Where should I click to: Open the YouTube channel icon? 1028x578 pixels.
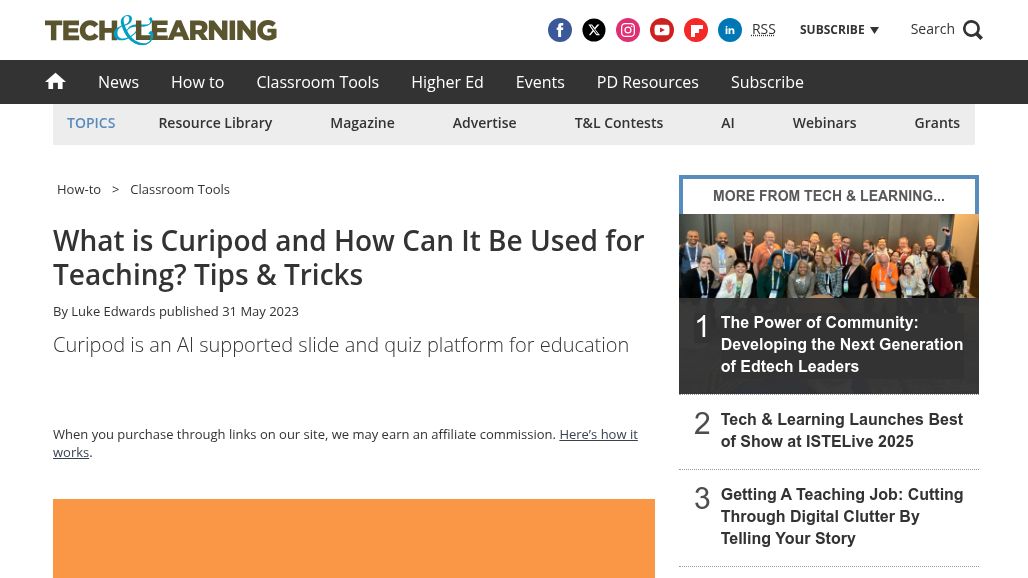click(662, 30)
